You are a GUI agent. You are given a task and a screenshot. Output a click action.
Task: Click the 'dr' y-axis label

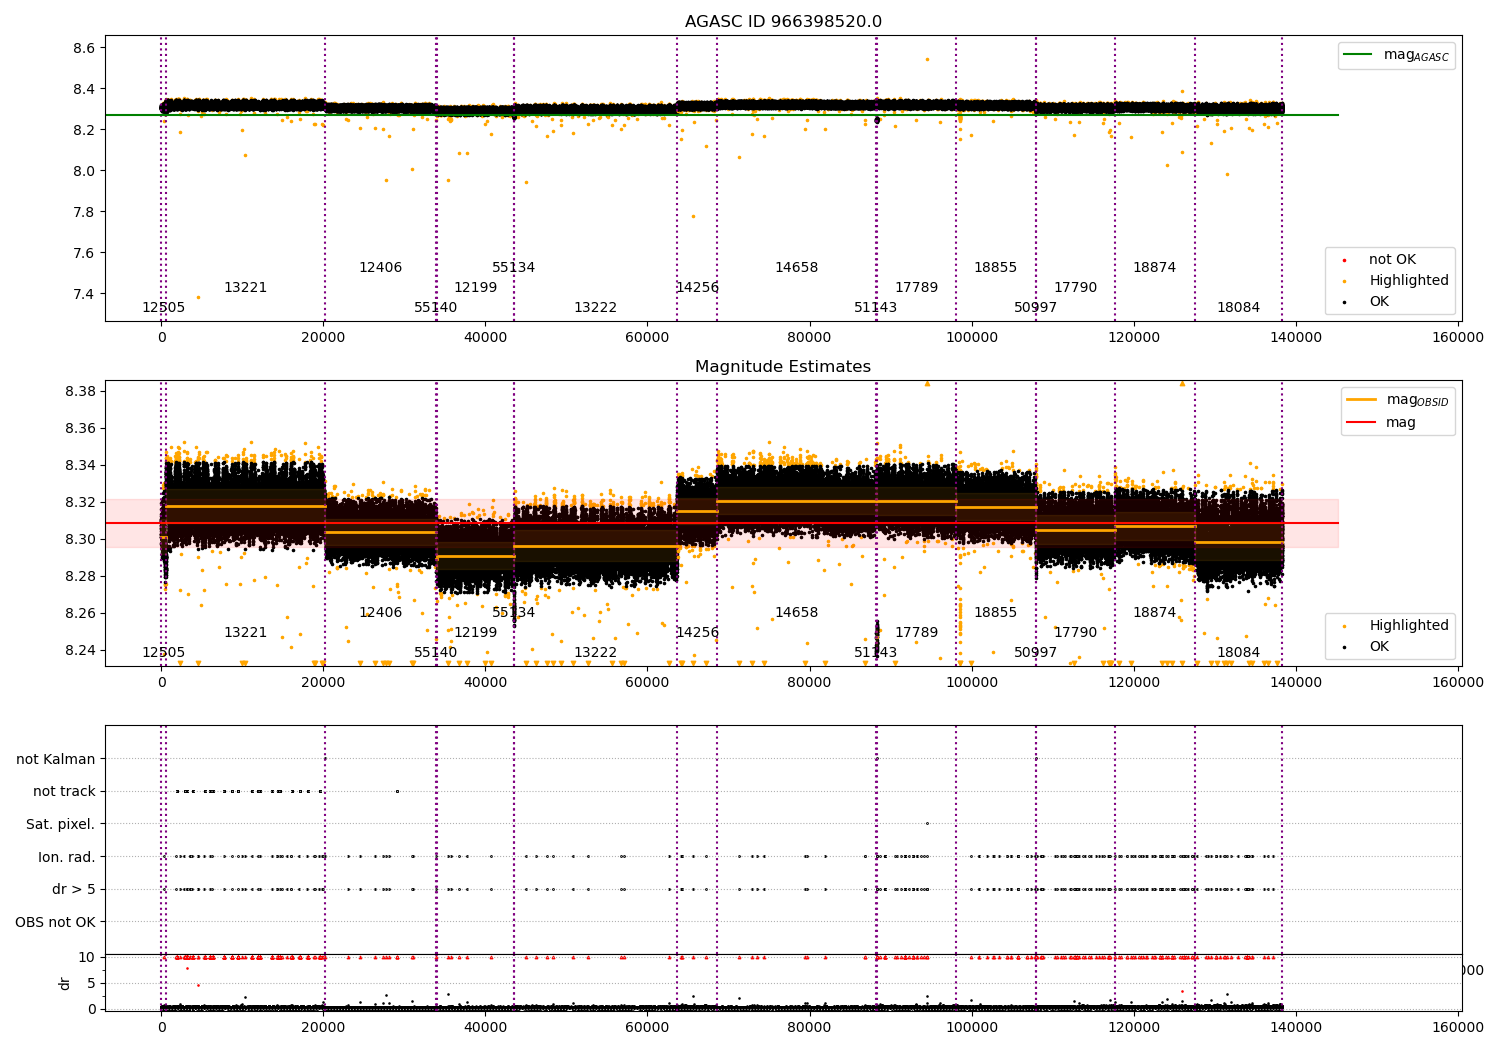(65, 983)
